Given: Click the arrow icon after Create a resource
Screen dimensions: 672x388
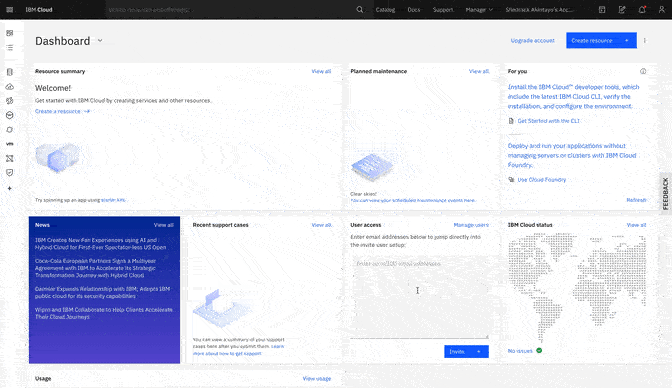Looking at the screenshot, I should point(87,111).
